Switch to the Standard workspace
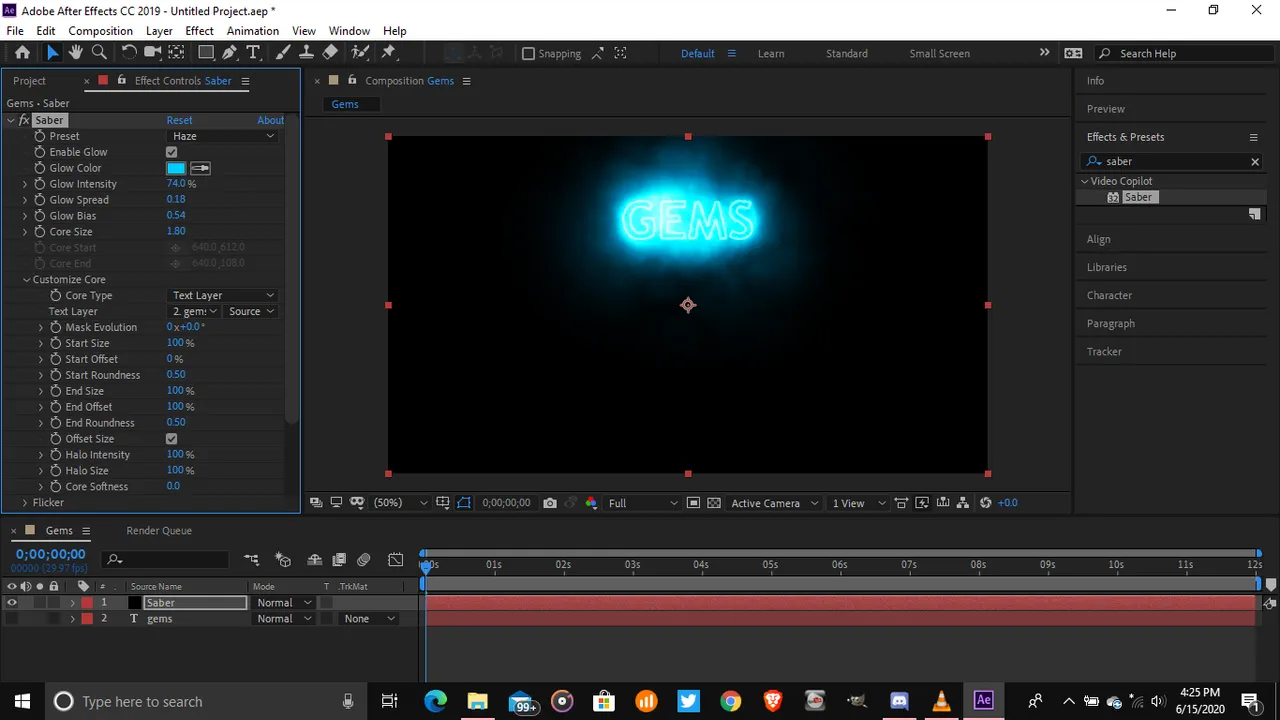Image resolution: width=1280 pixels, height=720 pixels. click(x=847, y=53)
